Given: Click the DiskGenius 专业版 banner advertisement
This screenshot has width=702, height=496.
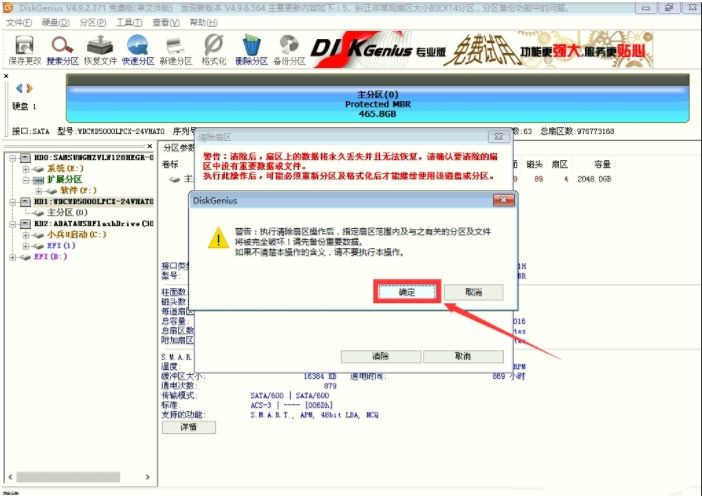Looking at the screenshot, I should pos(482,49).
